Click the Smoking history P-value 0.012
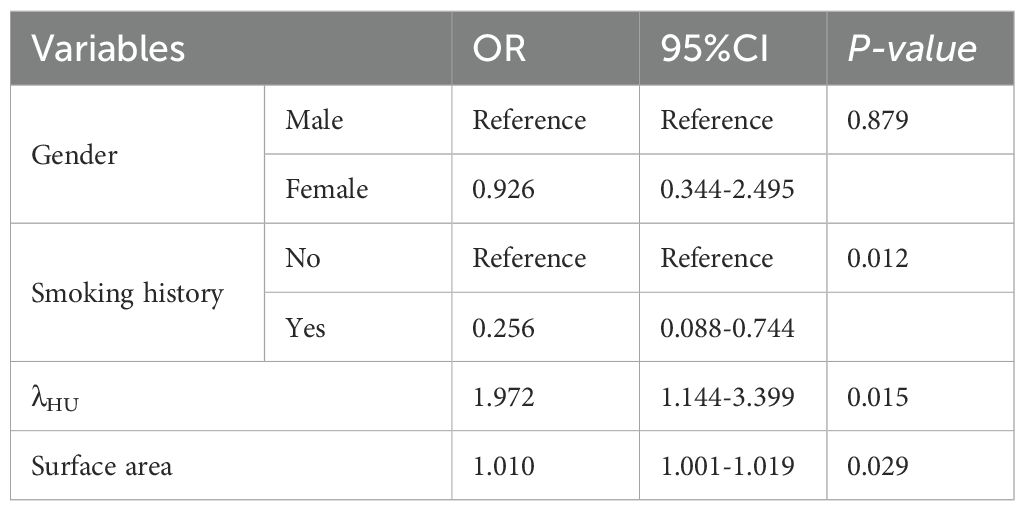The width and height of the screenshot is (1025, 511). point(875,258)
